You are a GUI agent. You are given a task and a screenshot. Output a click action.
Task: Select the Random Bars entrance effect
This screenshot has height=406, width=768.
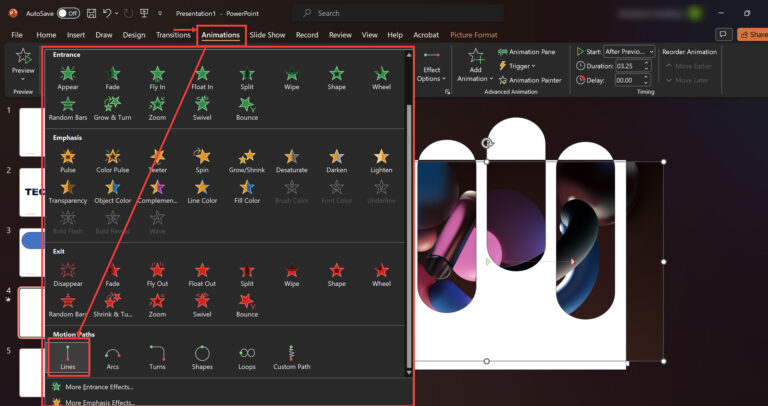pos(68,109)
